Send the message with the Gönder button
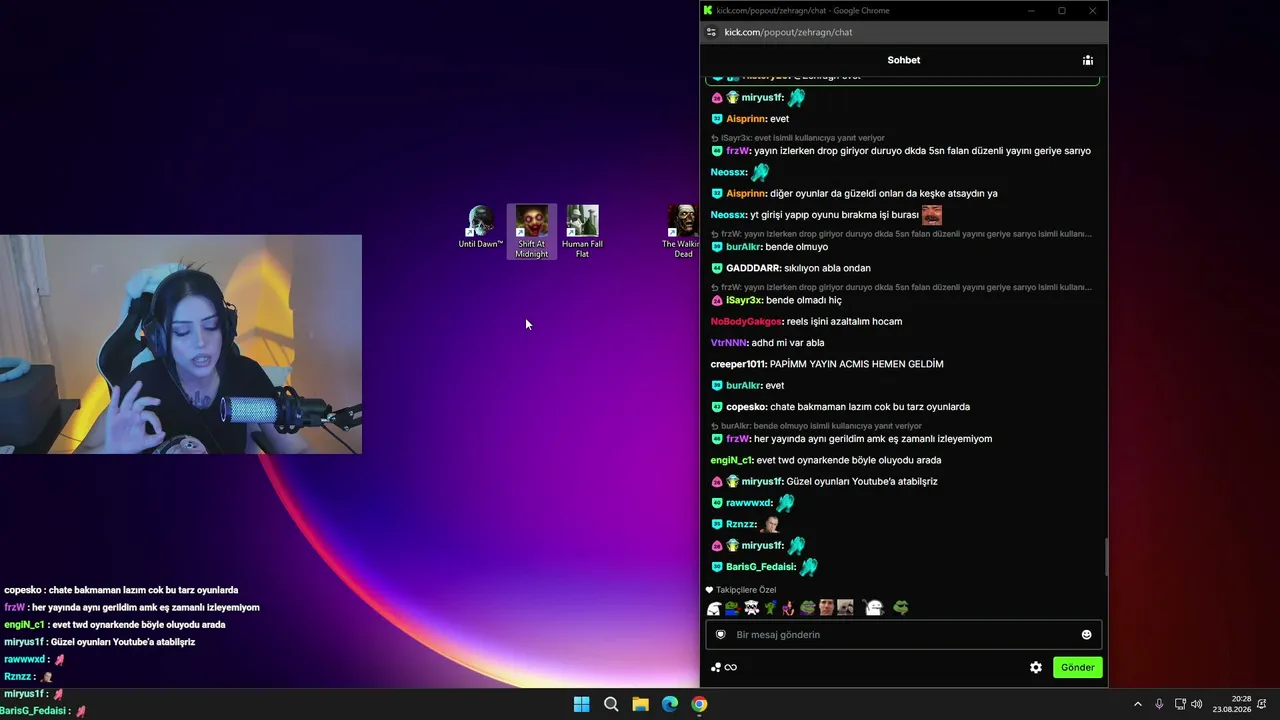The height and width of the screenshot is (720, 1280). pos(1078,667)
